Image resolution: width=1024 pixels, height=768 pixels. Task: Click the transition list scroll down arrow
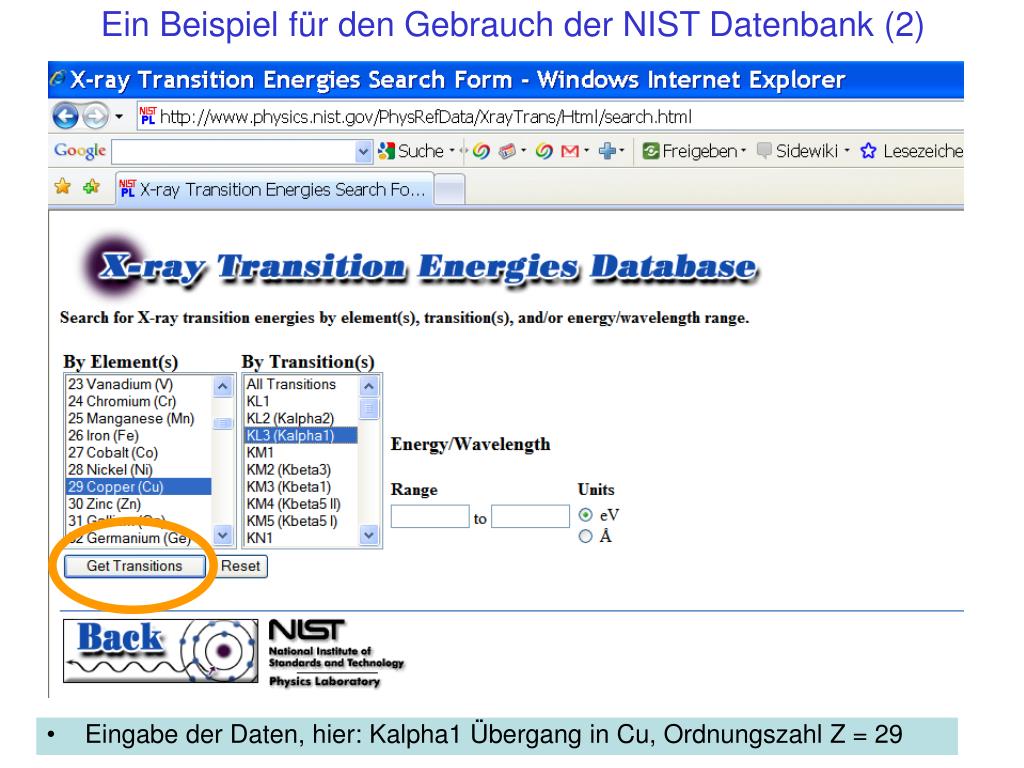click(x=369, y=535)
